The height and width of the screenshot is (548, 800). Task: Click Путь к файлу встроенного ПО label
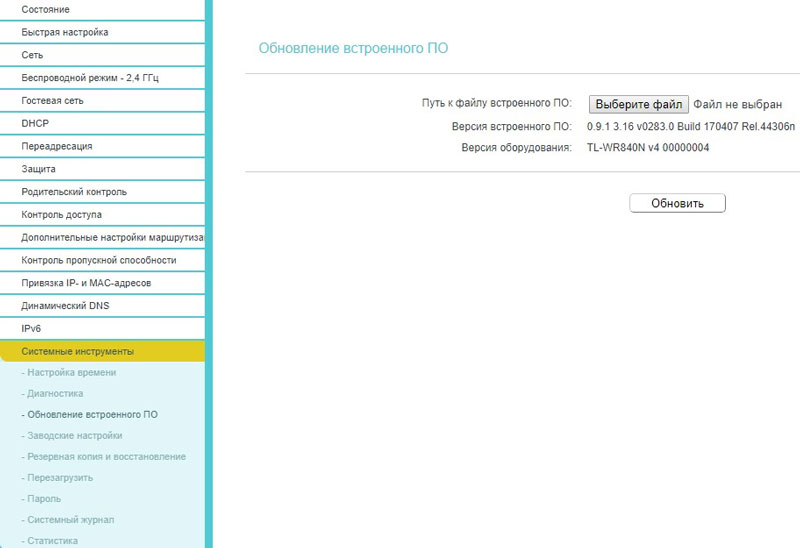click(497, 103)
